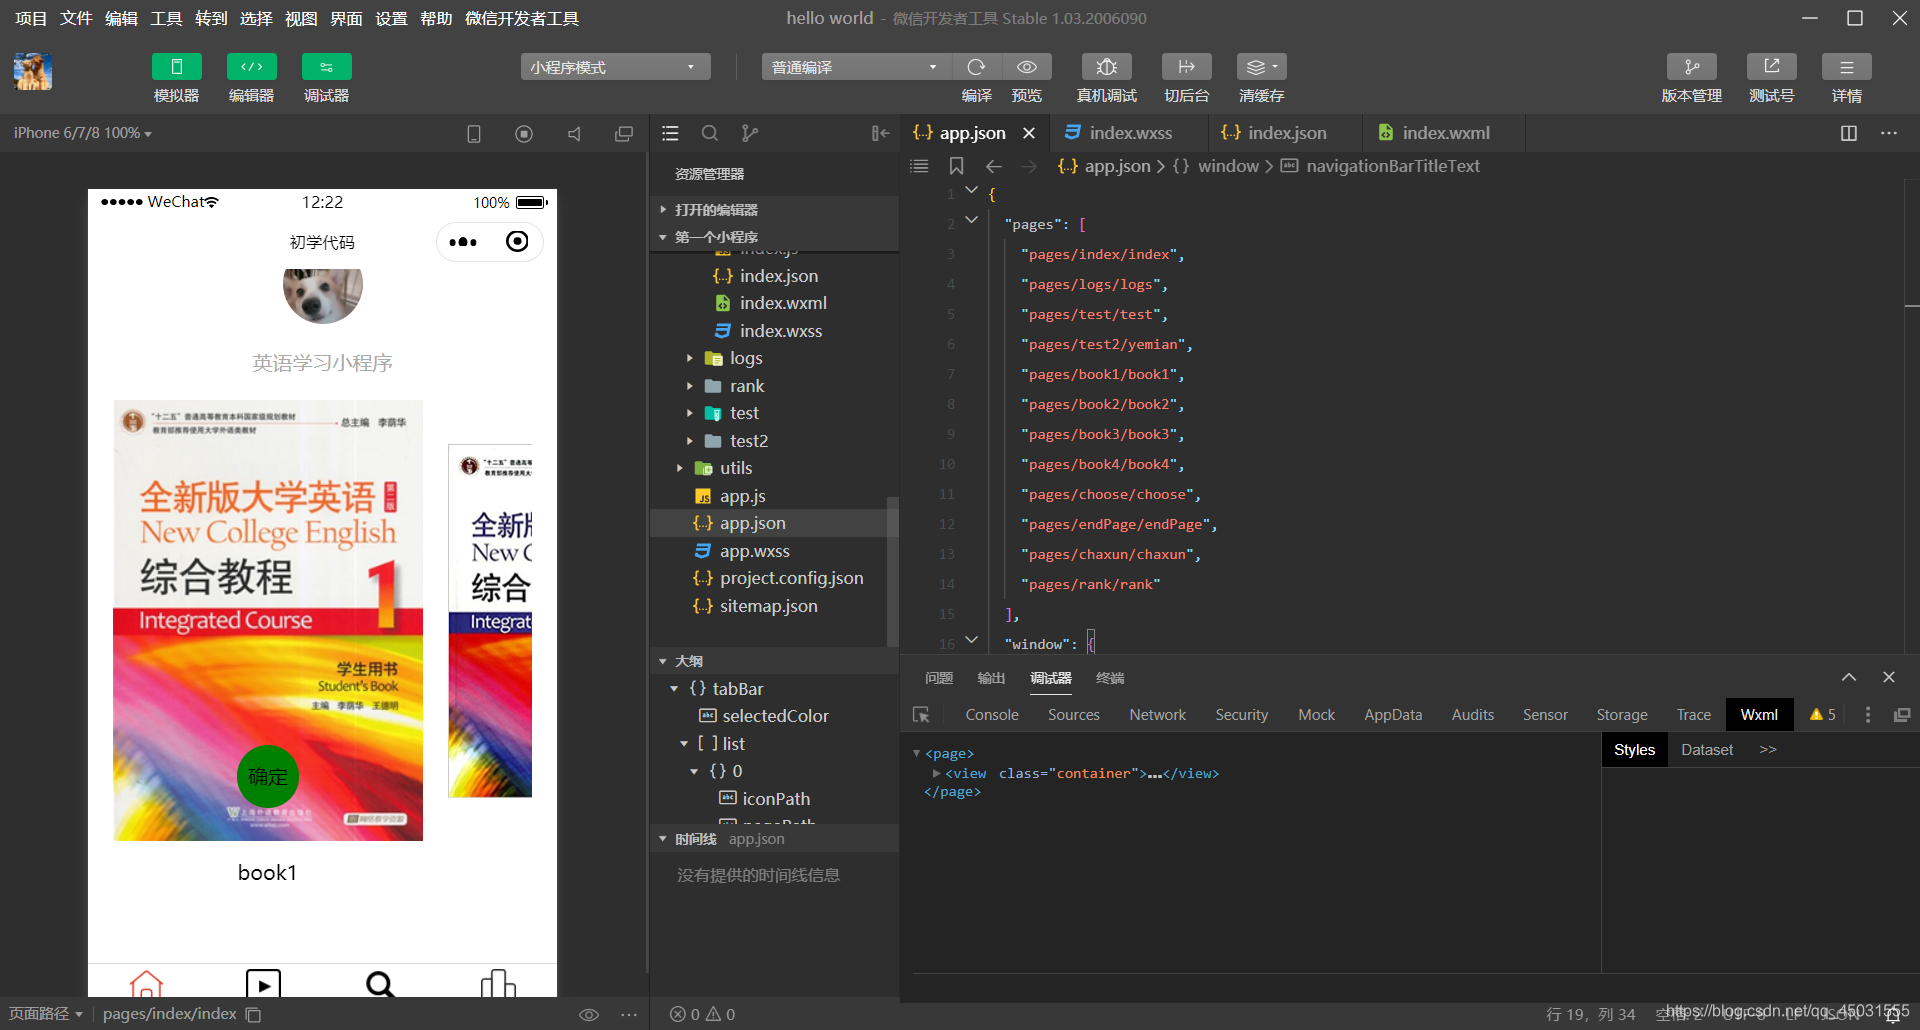The image size is (1920, 1030).
Task: Open the iPhone 6/7/8 device dropdown
Action: [x=83, y=133]
